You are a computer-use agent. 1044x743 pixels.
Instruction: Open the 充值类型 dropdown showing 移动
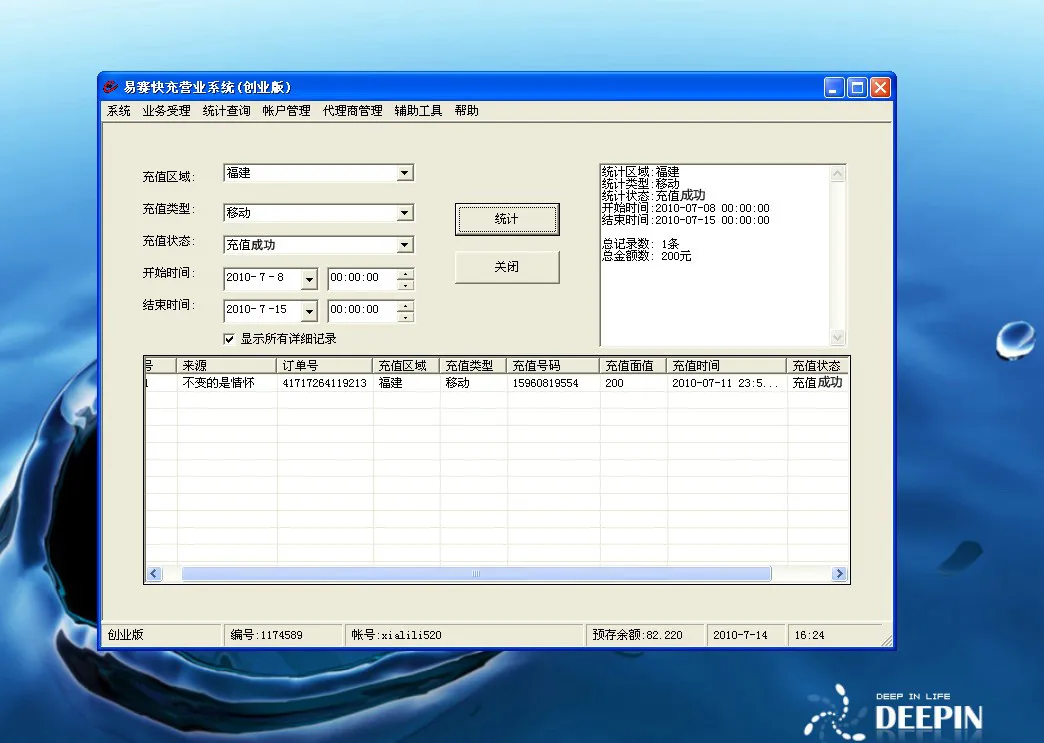pos(404,213)
